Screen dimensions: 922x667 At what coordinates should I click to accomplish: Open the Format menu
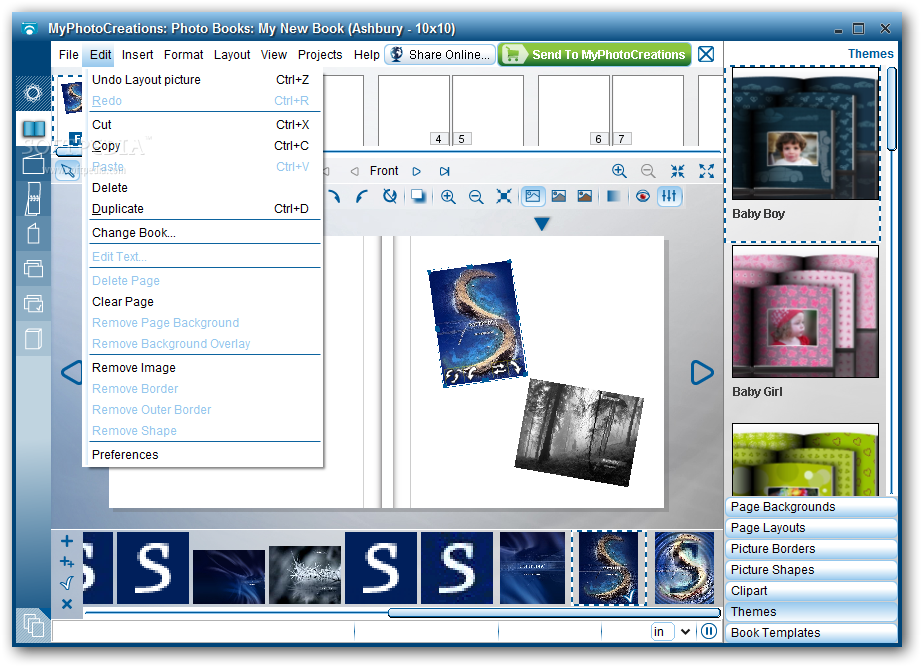(183, 55)
